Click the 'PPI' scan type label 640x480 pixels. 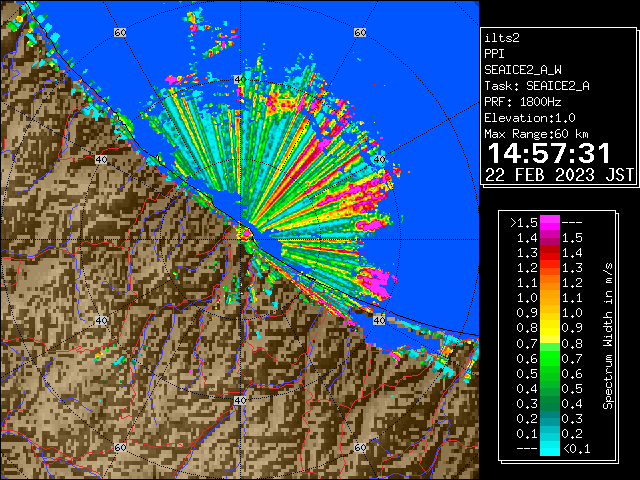(x=494, y=54)
